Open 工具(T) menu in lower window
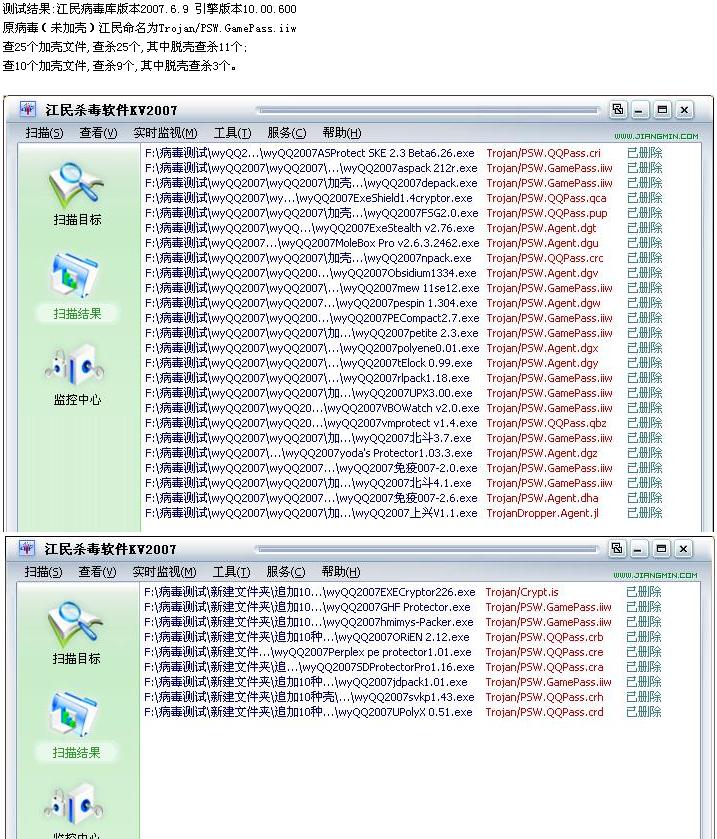Image resolution: width=717 pixels, height=839 pixels. pos(231,571)
